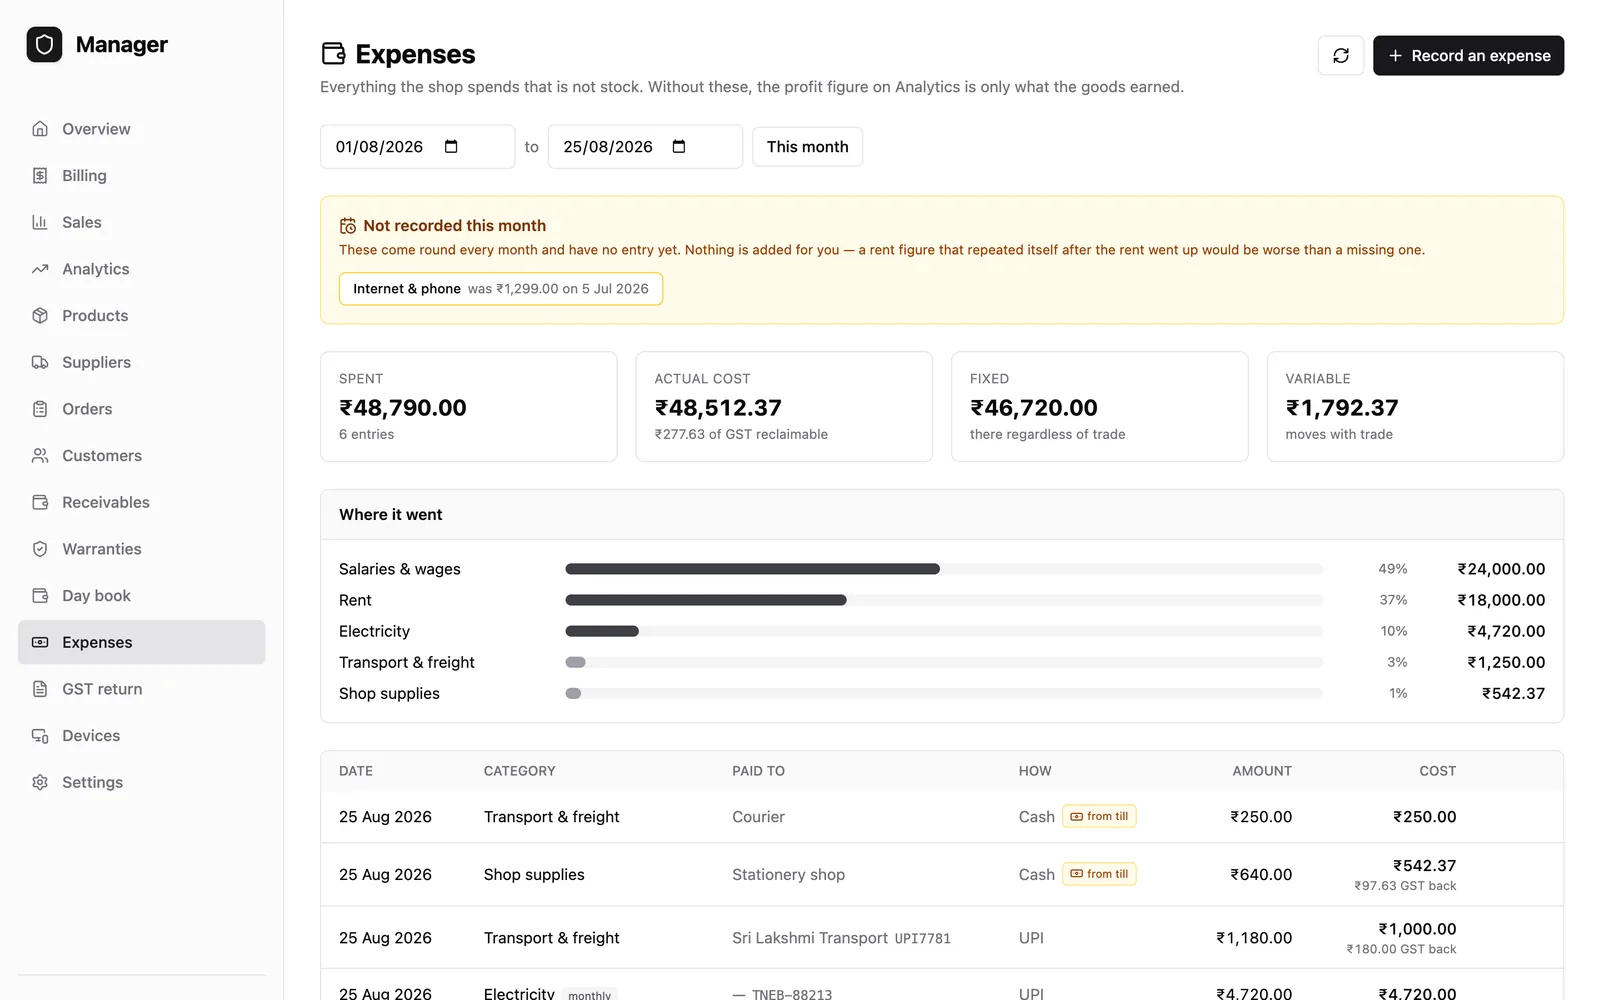Click the Orders clipboard icon

click(40, 409)
